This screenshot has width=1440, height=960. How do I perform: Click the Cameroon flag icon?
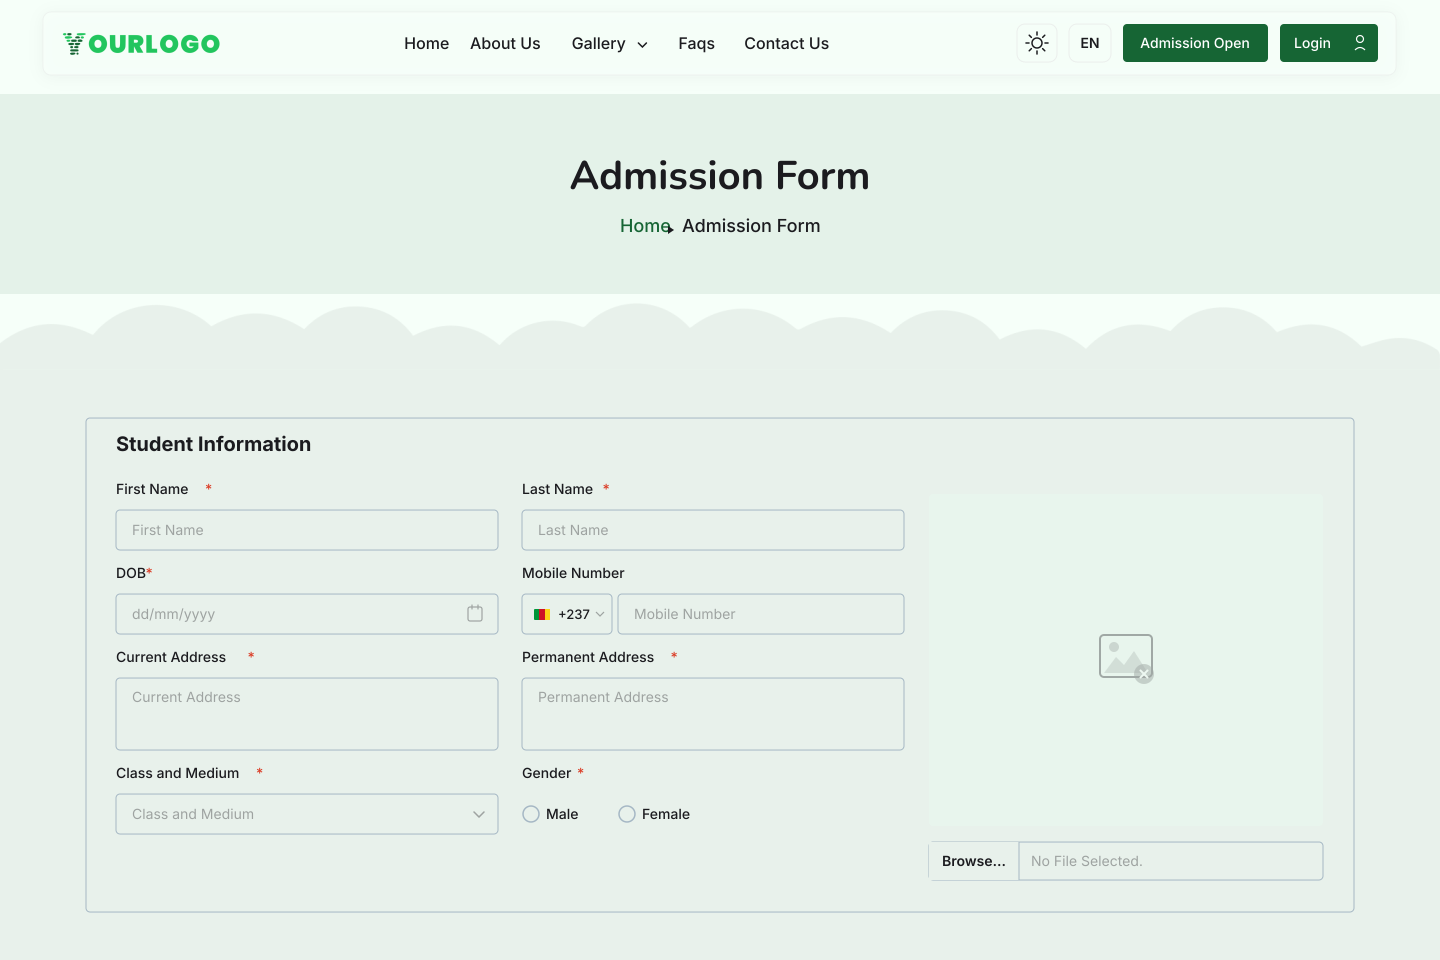(x=542, y=614)
